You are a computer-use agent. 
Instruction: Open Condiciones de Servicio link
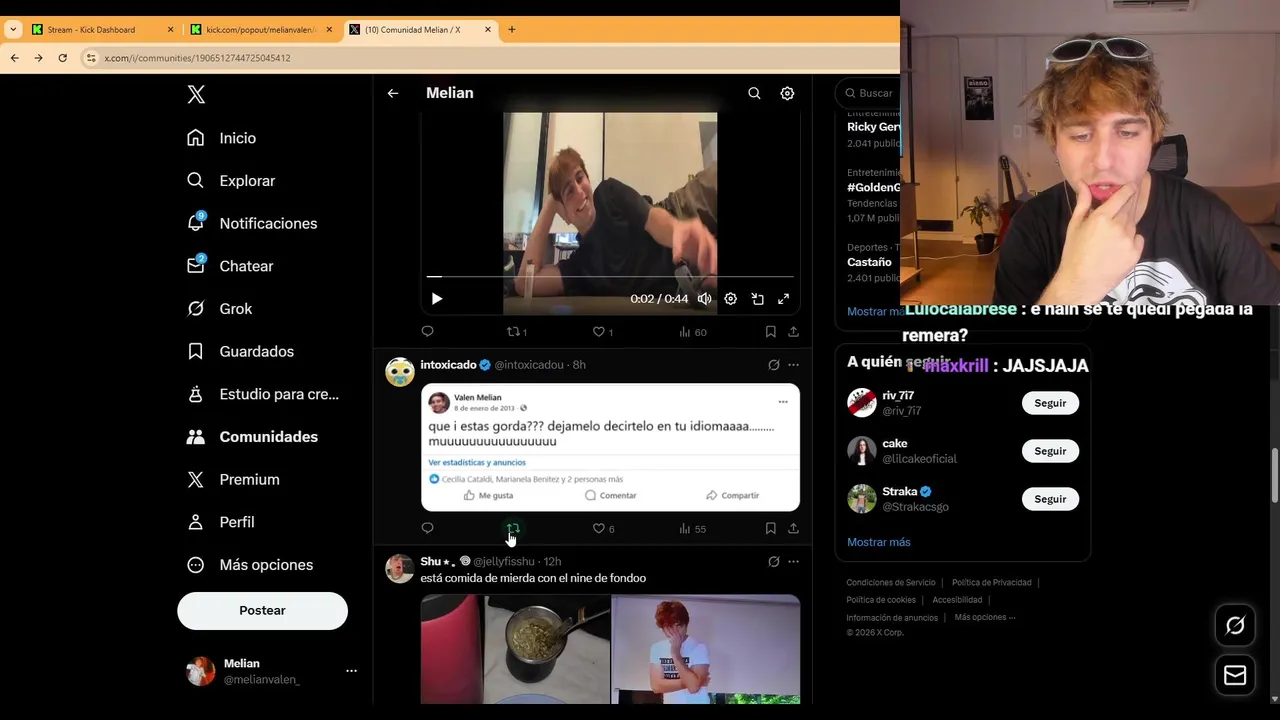pos(891,583)
